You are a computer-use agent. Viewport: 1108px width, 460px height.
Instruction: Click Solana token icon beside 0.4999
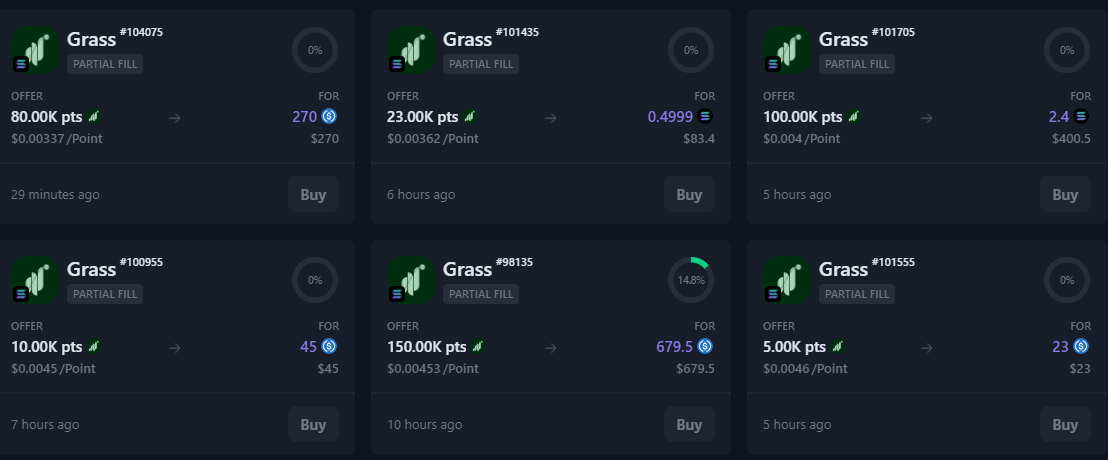[x=705, y=116]
